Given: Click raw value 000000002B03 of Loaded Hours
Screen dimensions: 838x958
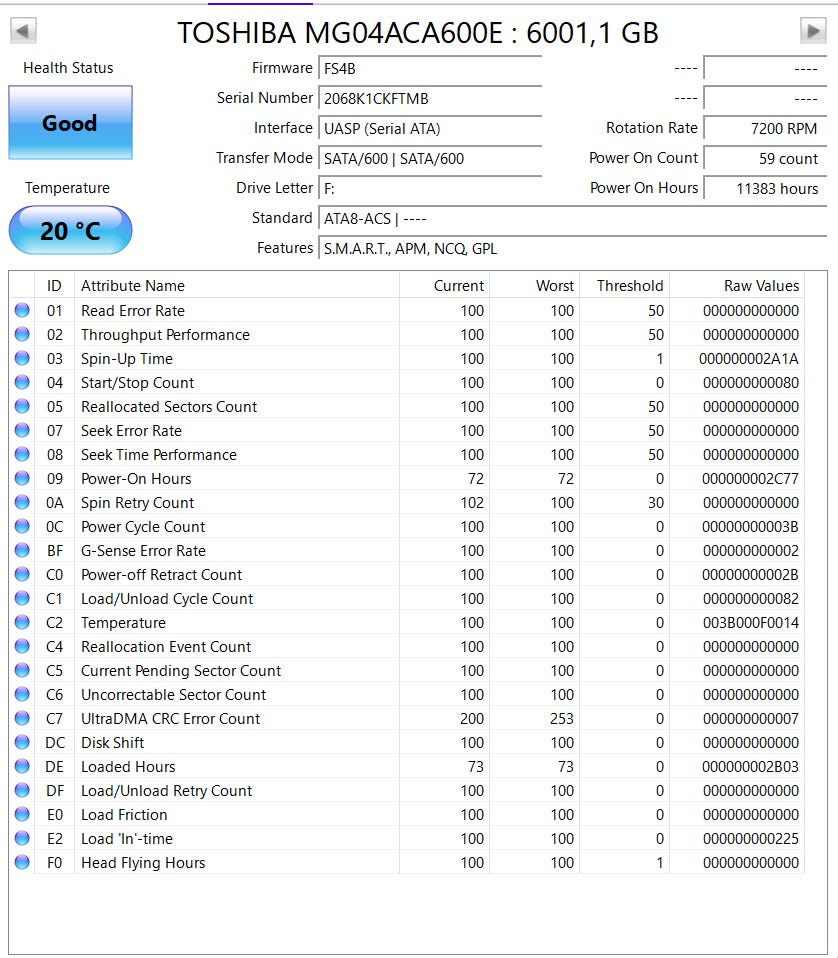Looking at the screenshot, I should point(750,766).
